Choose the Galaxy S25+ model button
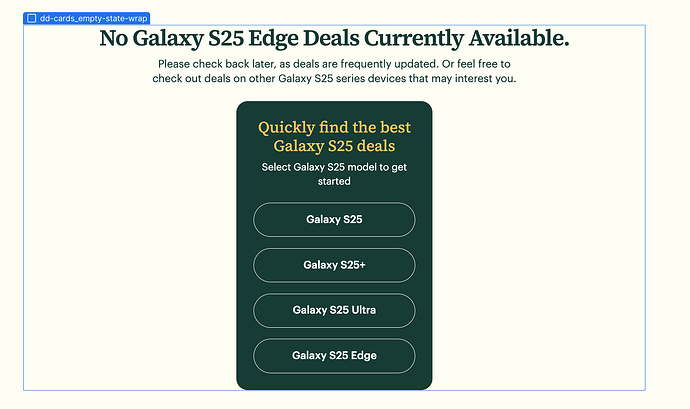 [x=334, y=265]
